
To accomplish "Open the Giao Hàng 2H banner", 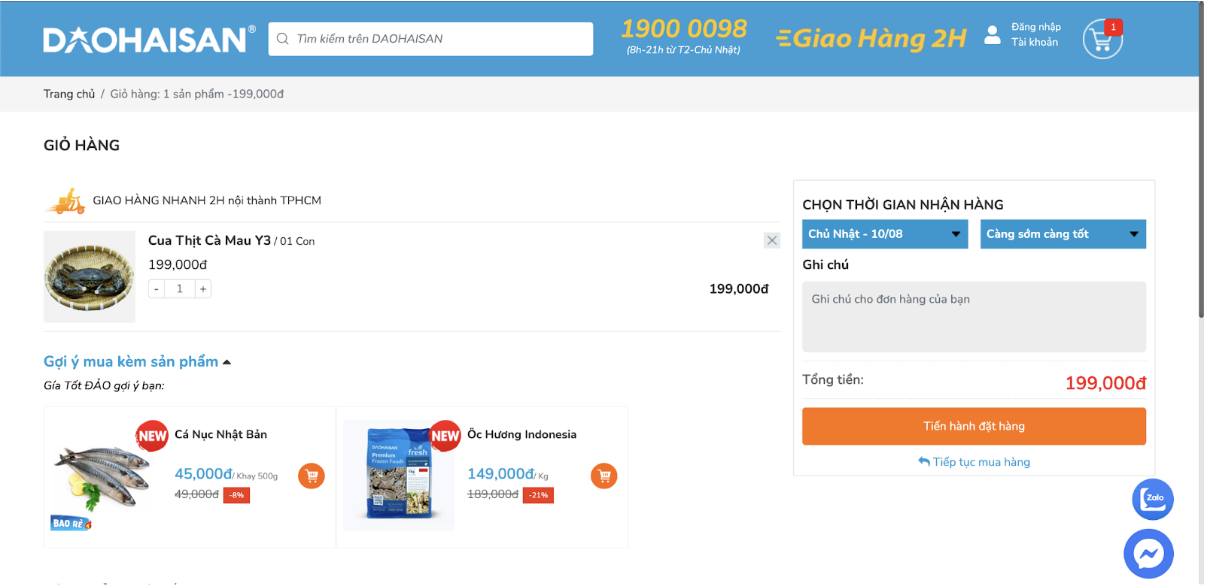I will click(x=872, y=39).
